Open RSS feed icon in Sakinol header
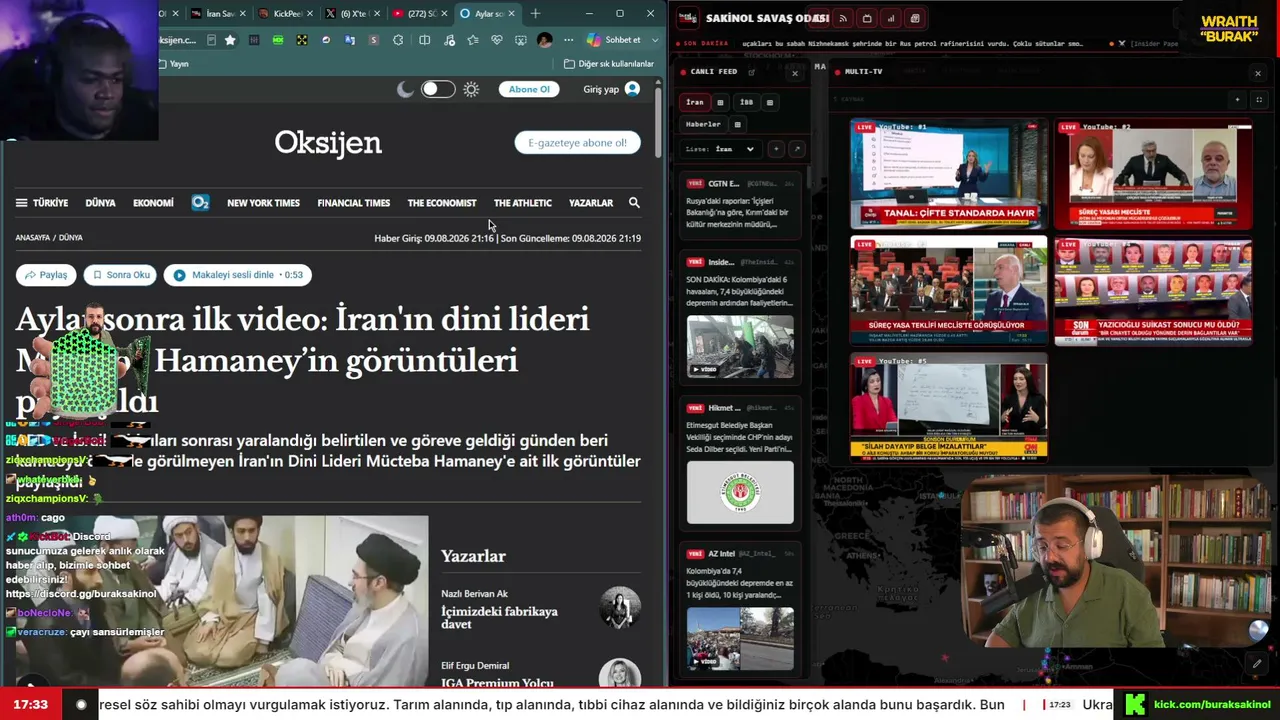The height and width of the screenshot is (720, 1280). (x=843, y=18)
